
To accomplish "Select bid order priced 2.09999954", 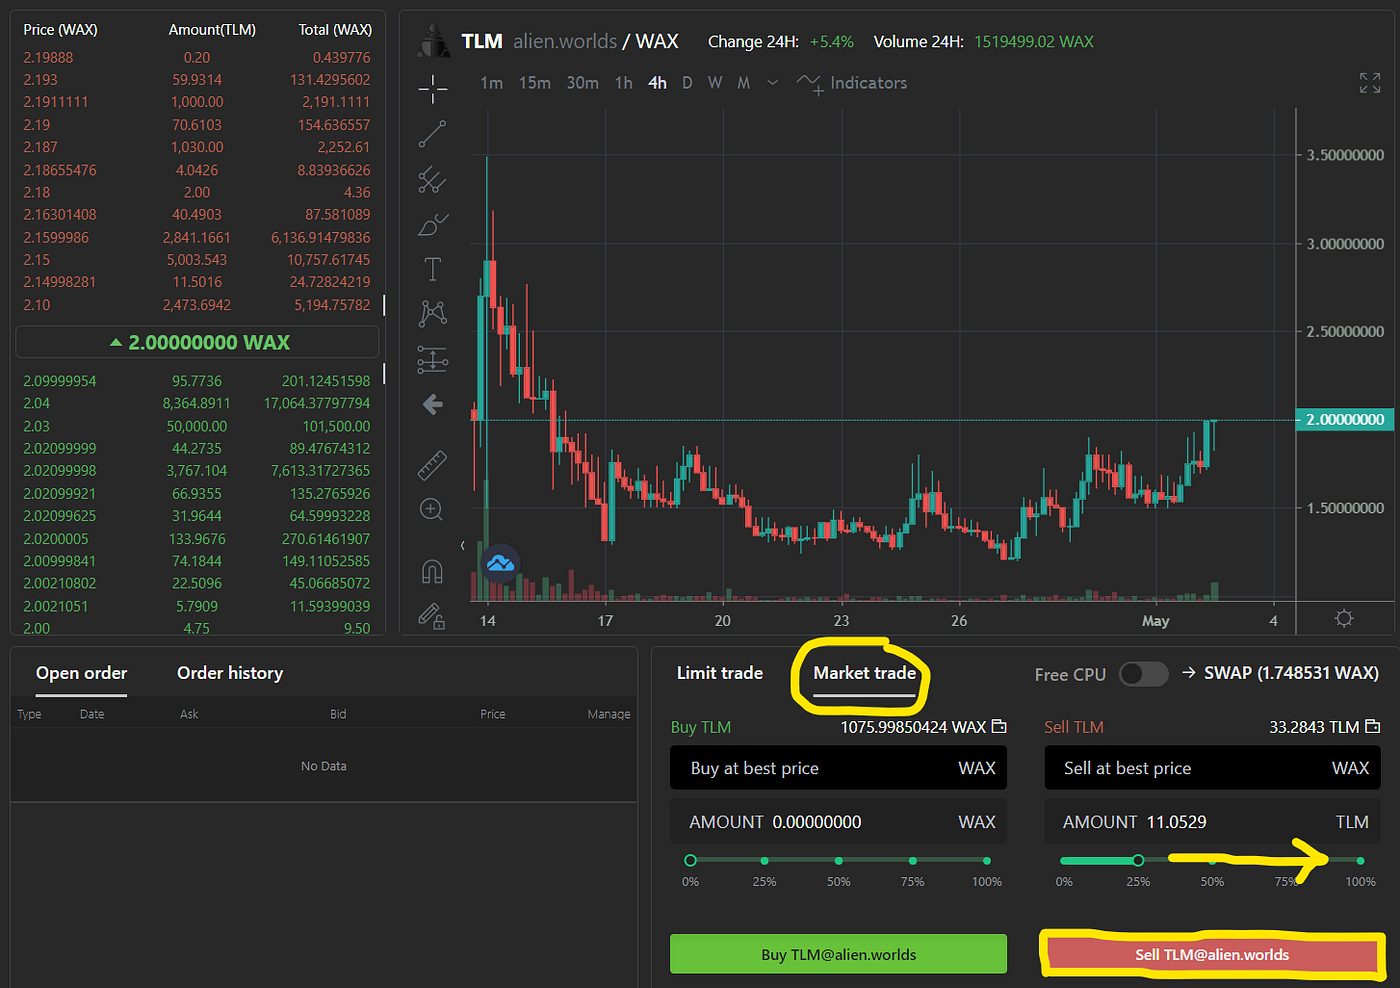I will coord(197,381).
